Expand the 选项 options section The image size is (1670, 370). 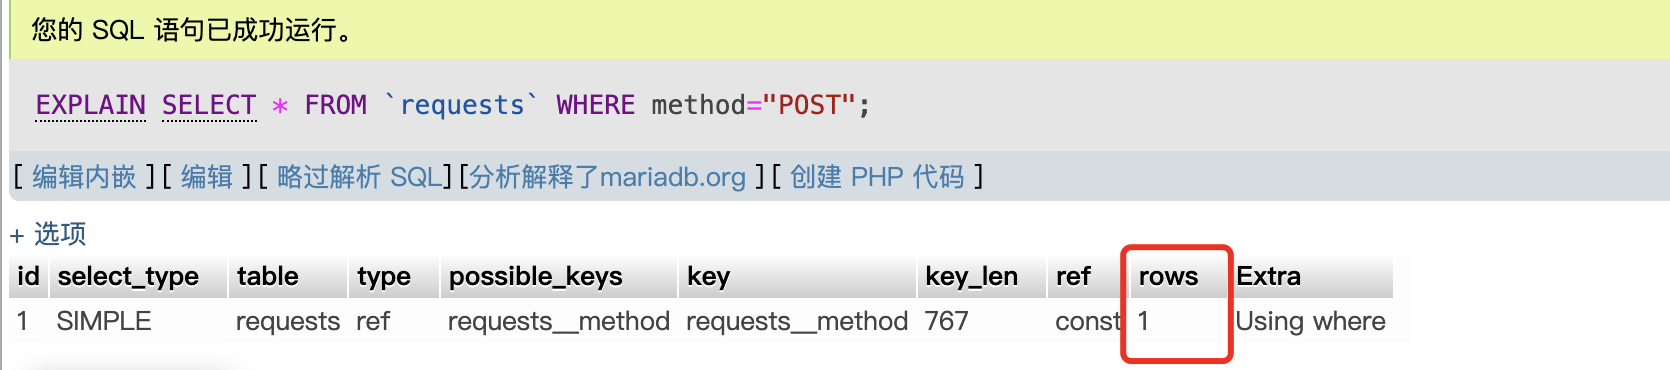tap(48, 234)
